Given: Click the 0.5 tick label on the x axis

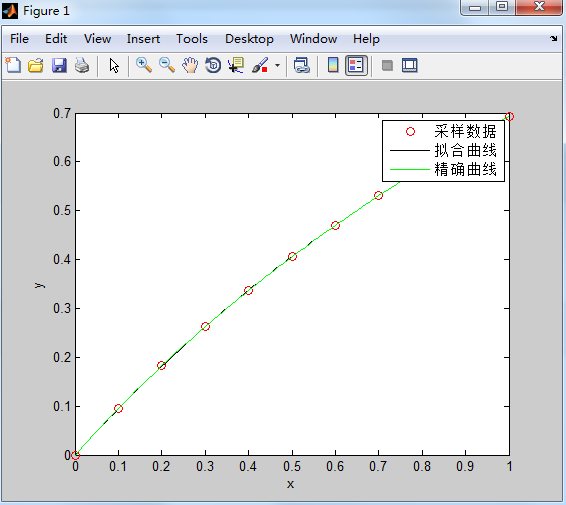Looking at the screenshot, I should pos(292,466).
